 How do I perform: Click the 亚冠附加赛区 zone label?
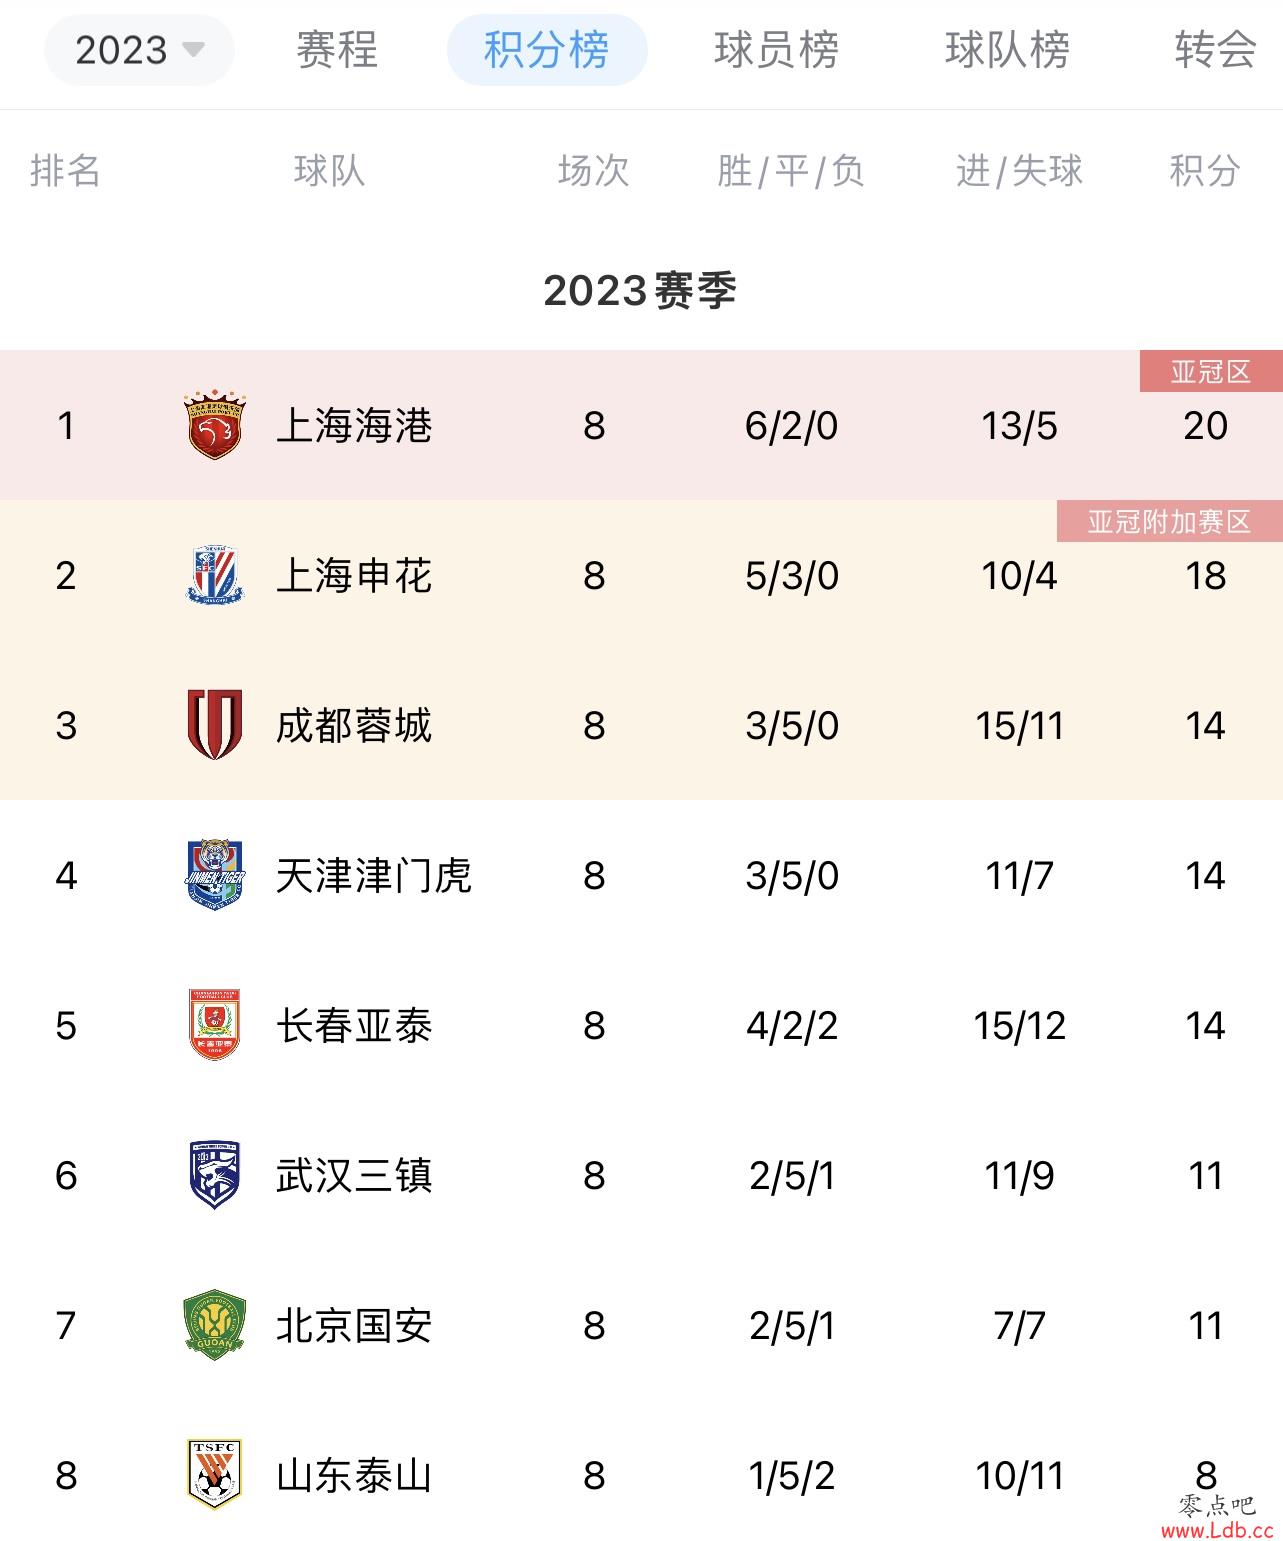click(1170, 522)
